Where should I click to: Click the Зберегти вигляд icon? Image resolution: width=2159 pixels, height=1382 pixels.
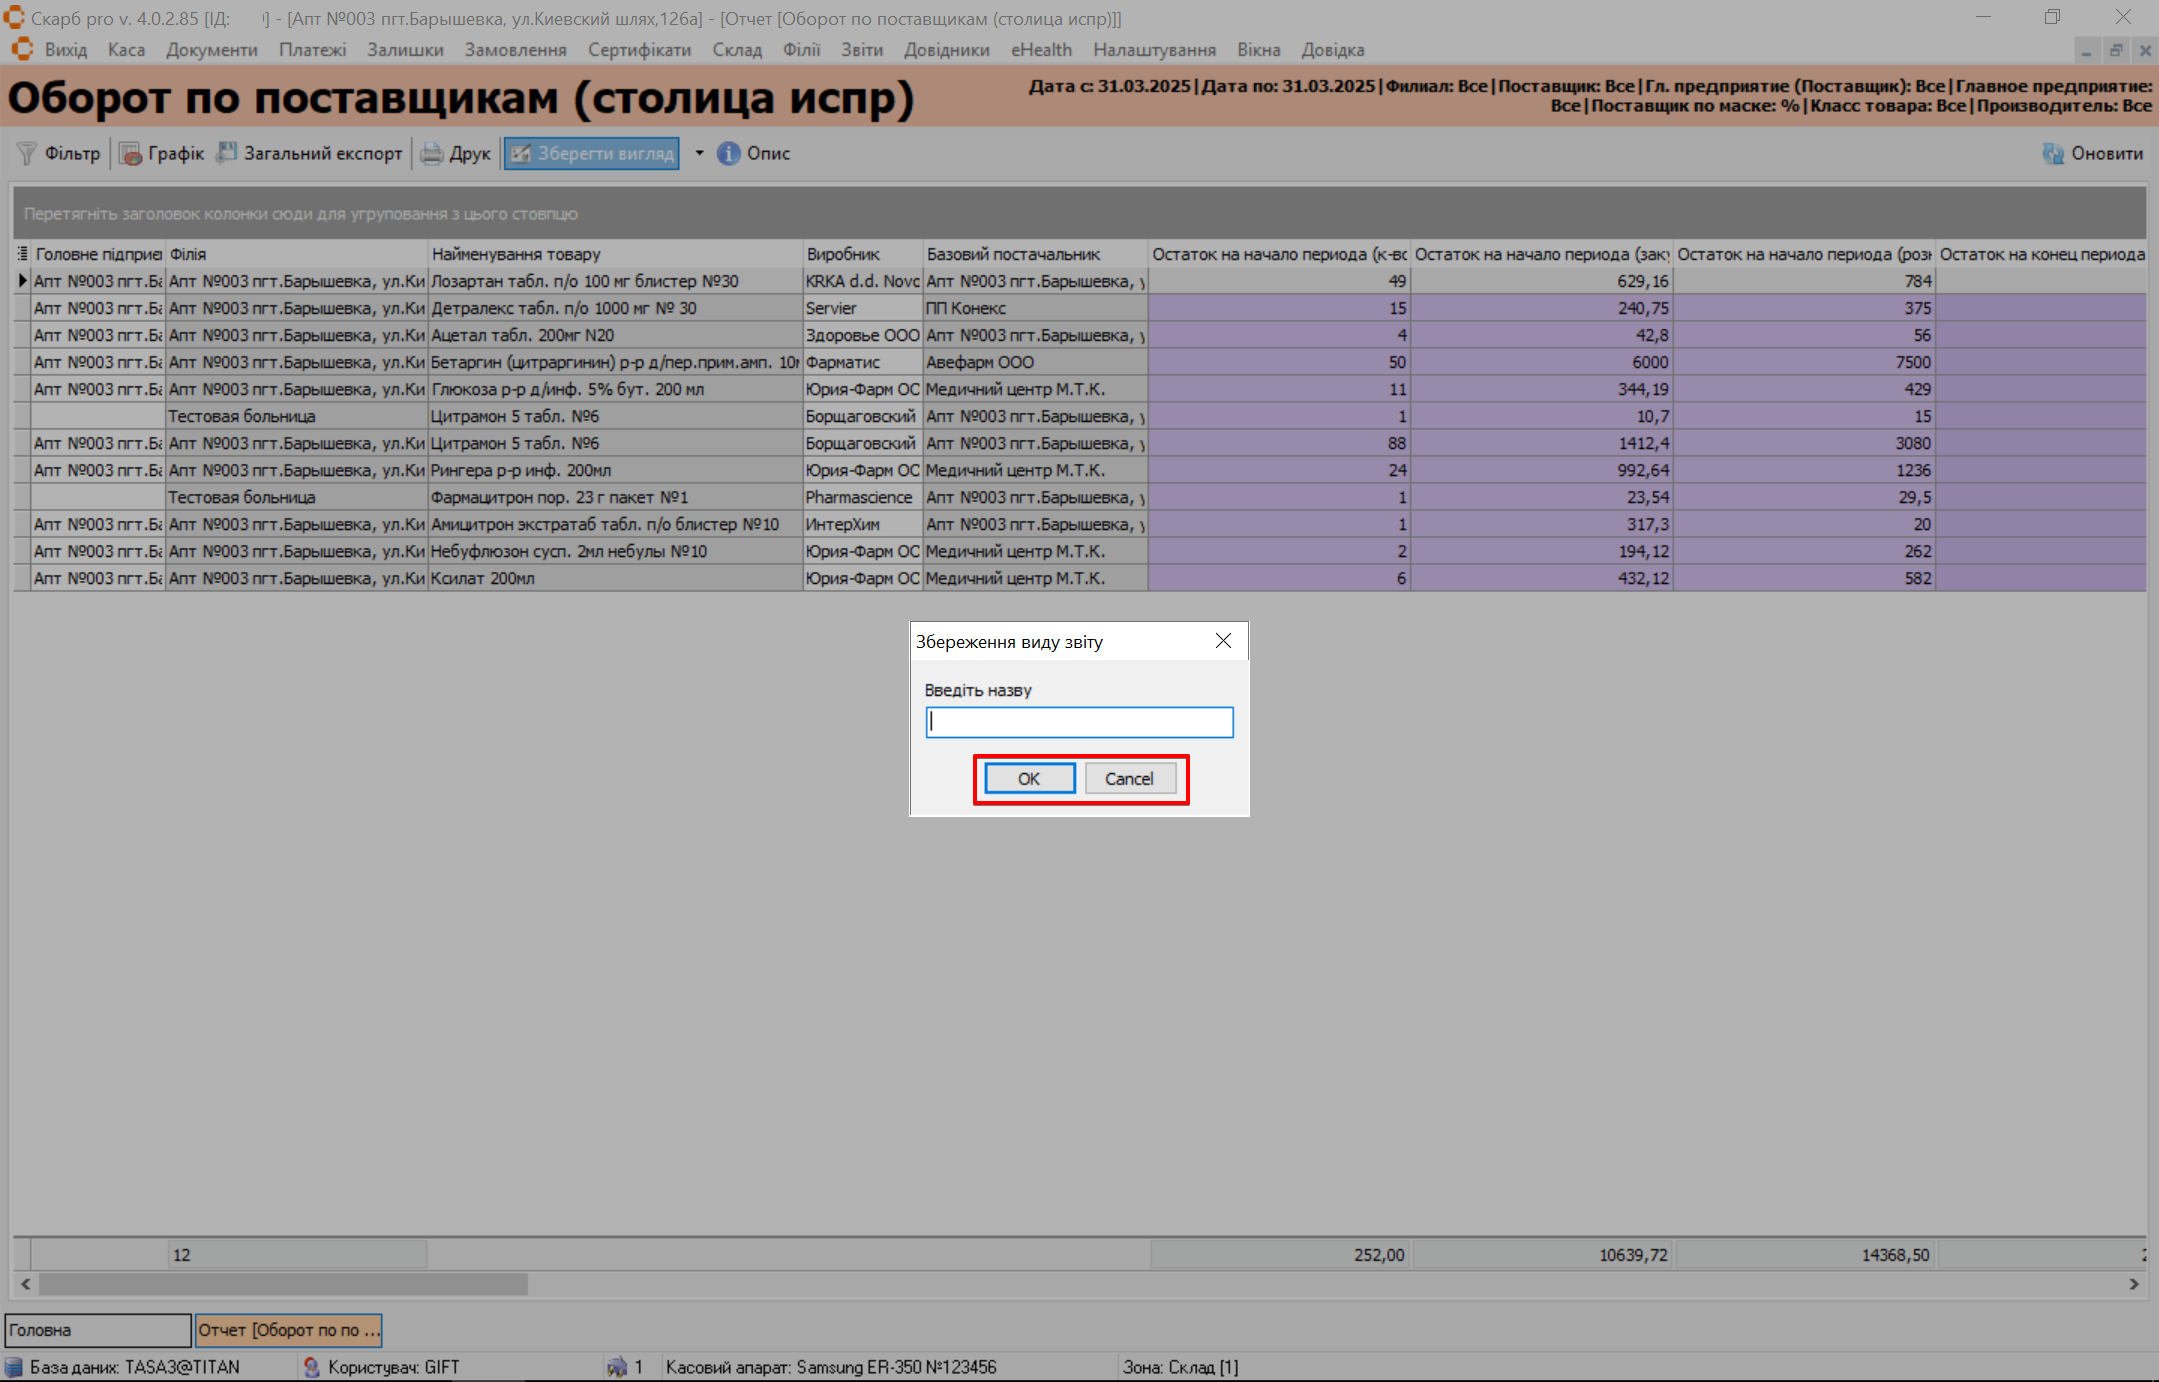pyautogui.click(x=521, y=153)
